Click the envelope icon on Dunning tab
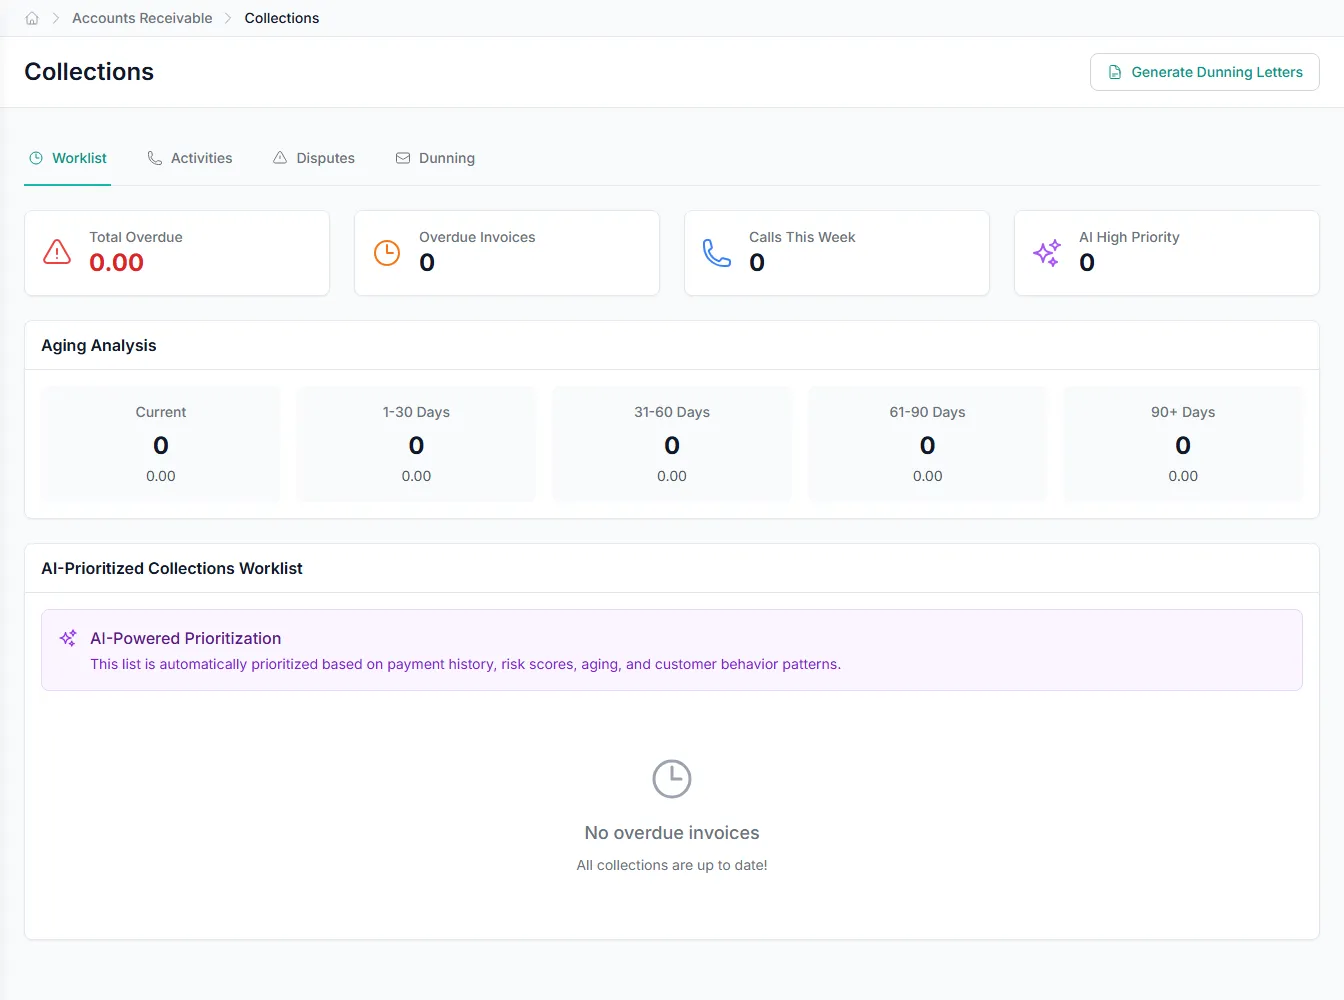 click(403, 158)
